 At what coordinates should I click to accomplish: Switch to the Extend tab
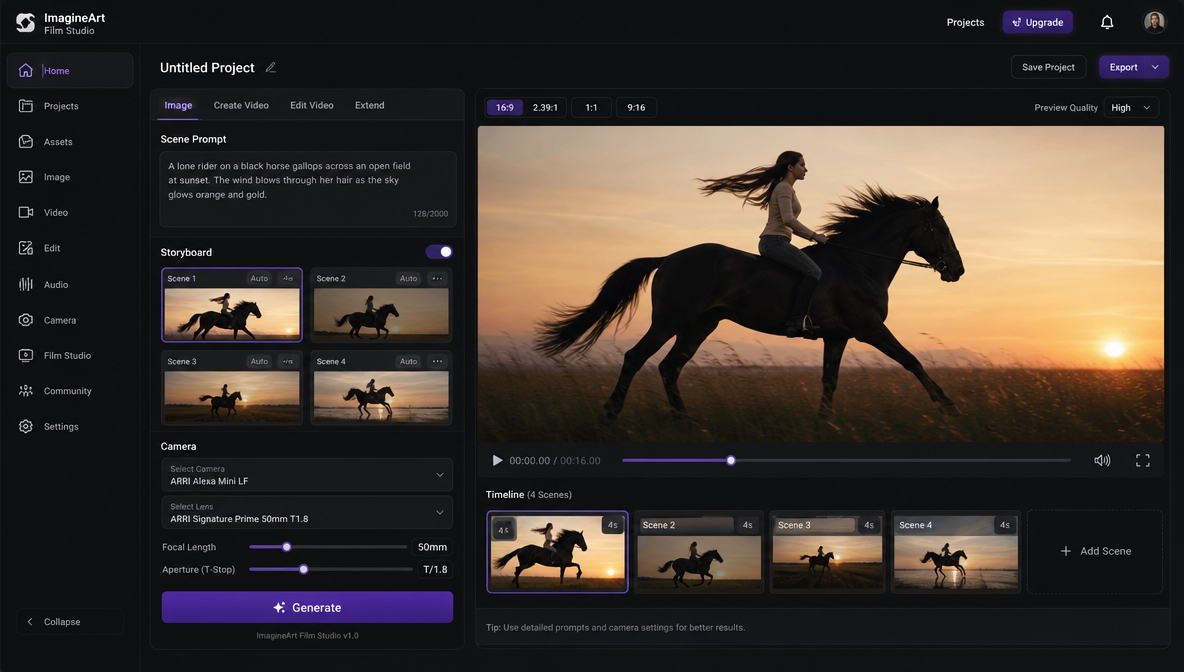pyautogui.click(x=369, y=105)
